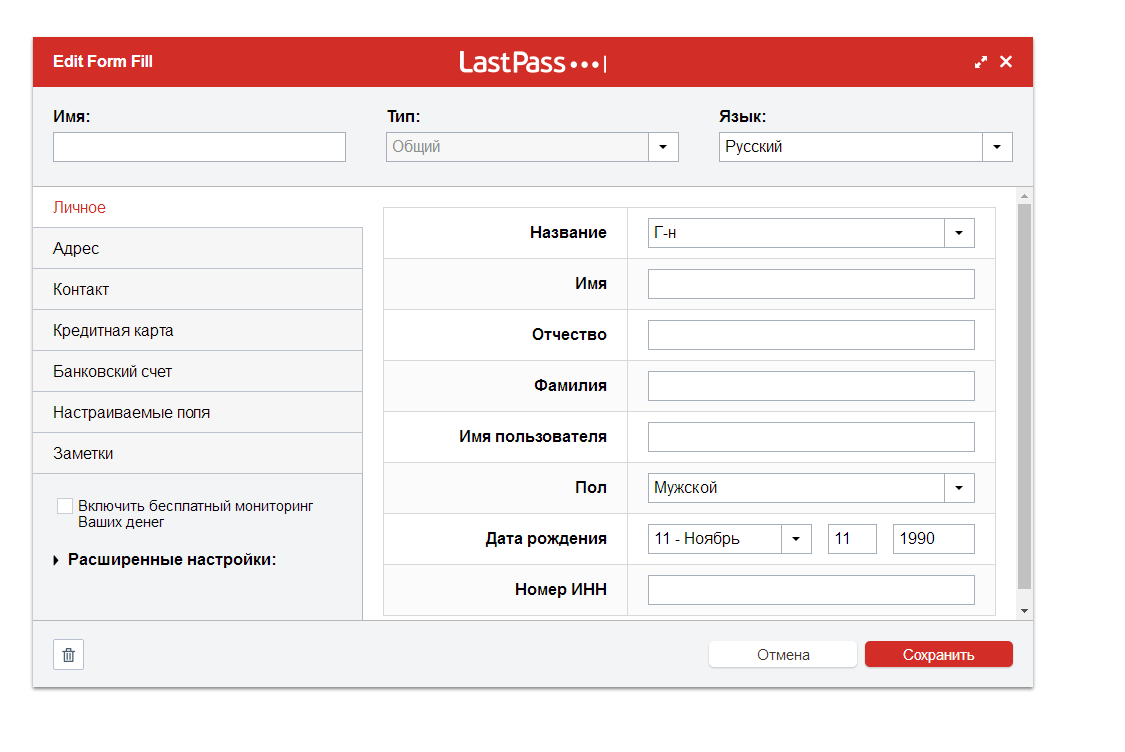The image size is (1125, 752).
Task: Switch to Настраиваемые поля tab
Action: coord(197,412)
